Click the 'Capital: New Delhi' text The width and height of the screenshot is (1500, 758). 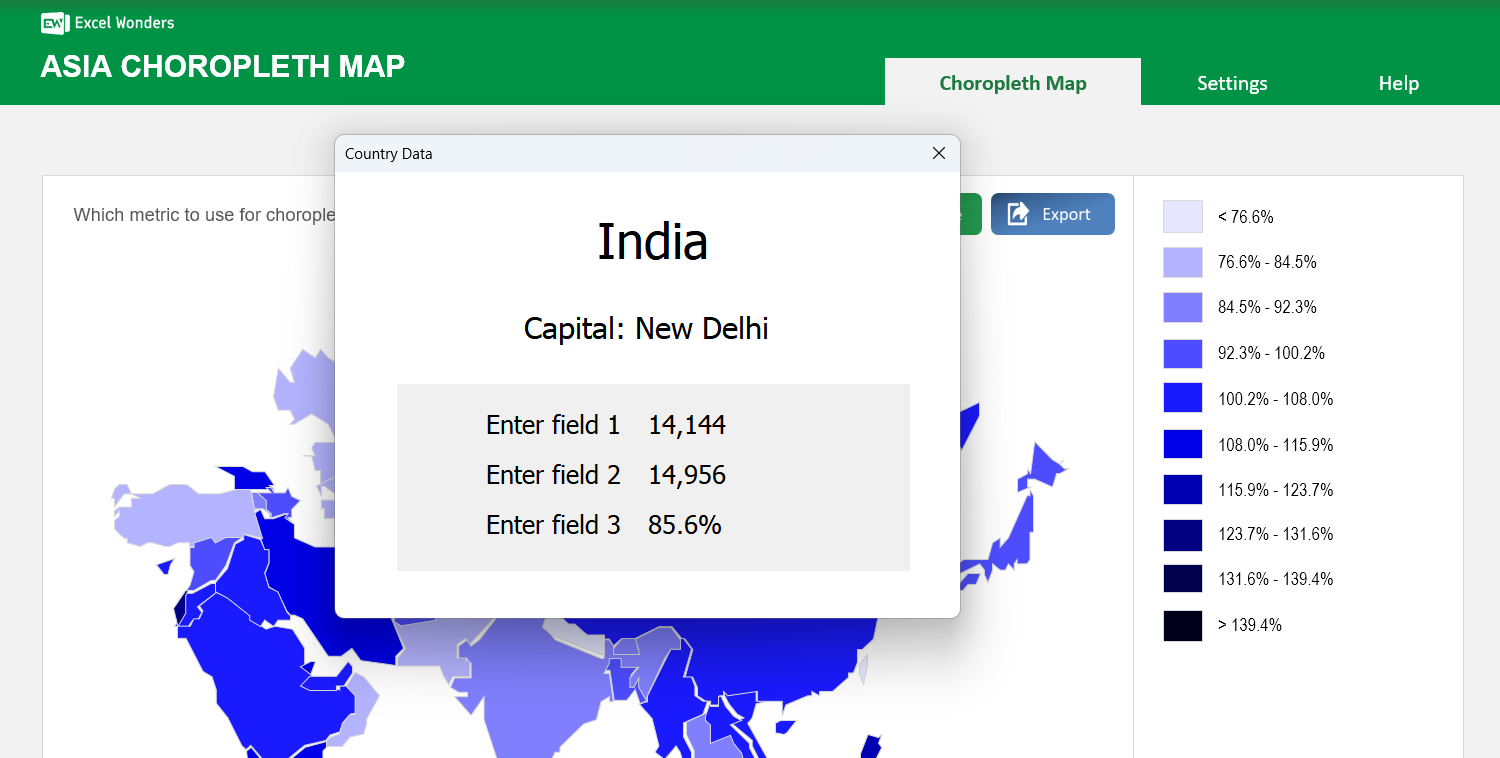point(645,328)
